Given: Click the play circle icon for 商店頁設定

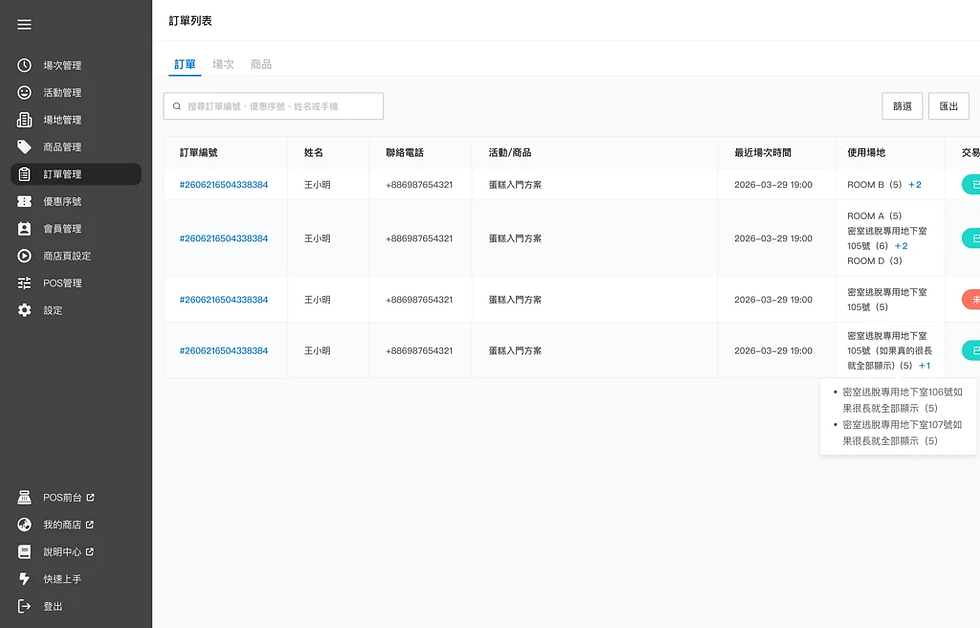Looking at the screenshot, I should [24, 256].
